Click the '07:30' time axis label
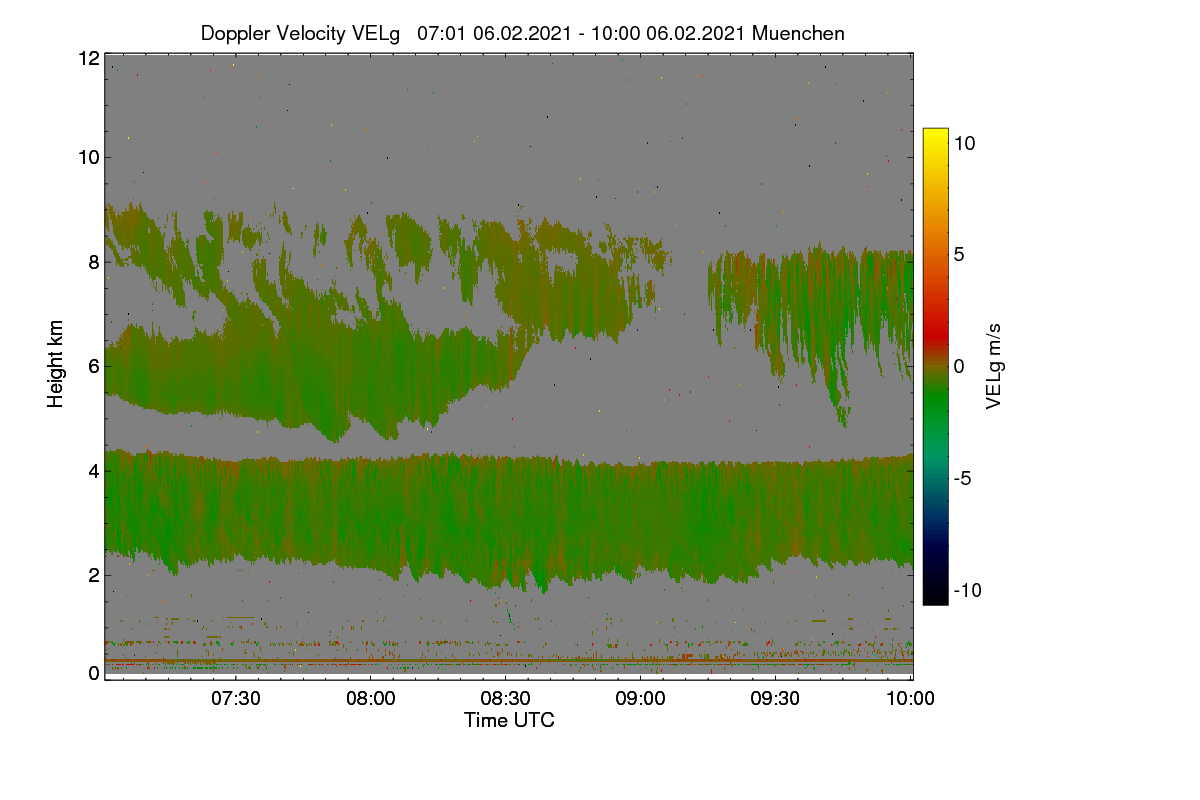 [235, 699]
